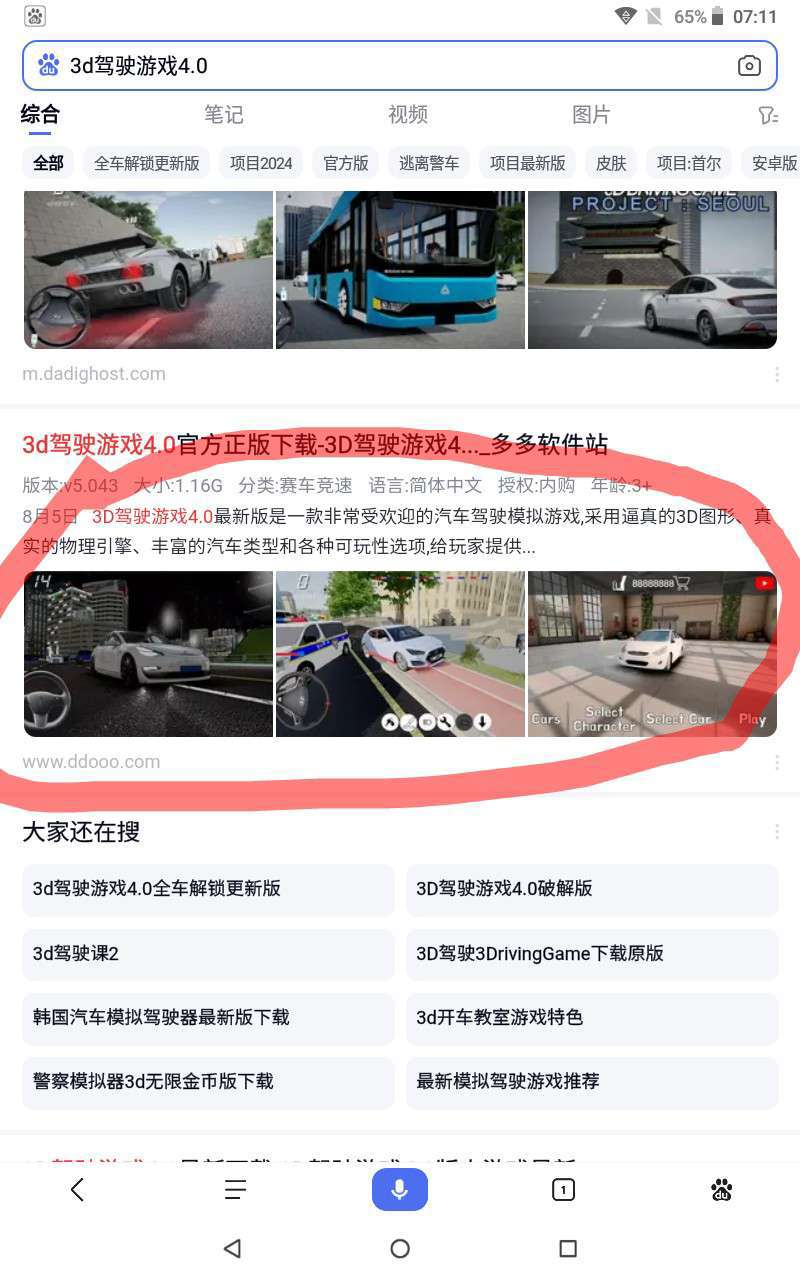Tap suggestion 韩国汽车模拟驾驶器最新版下载
This screenshot has height=1280, width=800.
(208, 1017)
